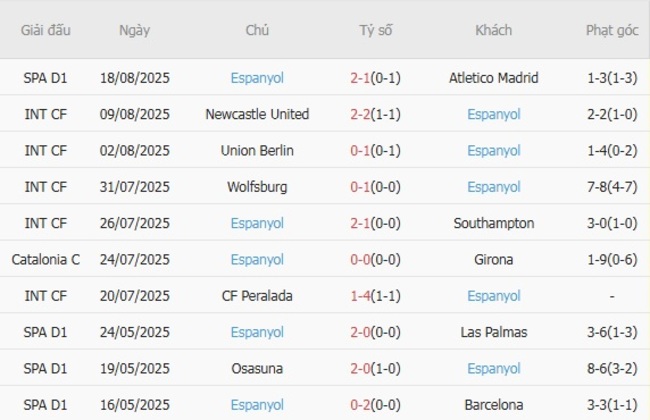
Task: Click the "Ngày" column header
Action: coord(135,30)
